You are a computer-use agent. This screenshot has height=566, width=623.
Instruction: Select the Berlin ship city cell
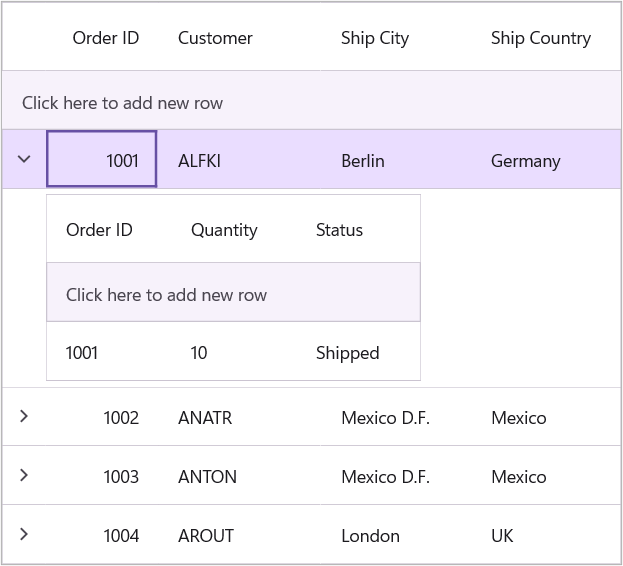(362, 161)
